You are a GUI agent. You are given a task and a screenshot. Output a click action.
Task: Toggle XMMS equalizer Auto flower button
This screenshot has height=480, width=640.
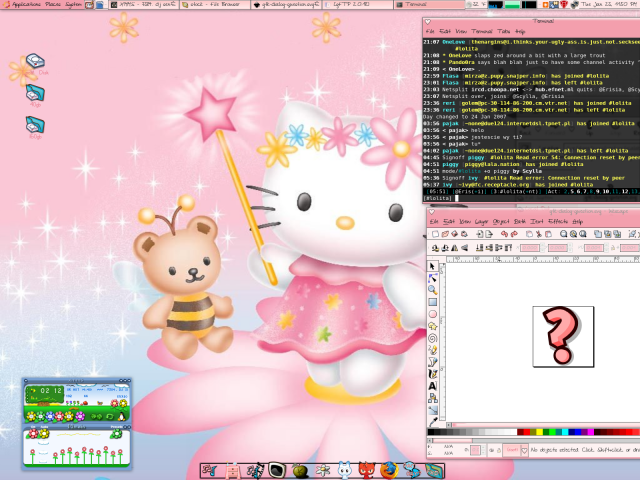point(44,433)
